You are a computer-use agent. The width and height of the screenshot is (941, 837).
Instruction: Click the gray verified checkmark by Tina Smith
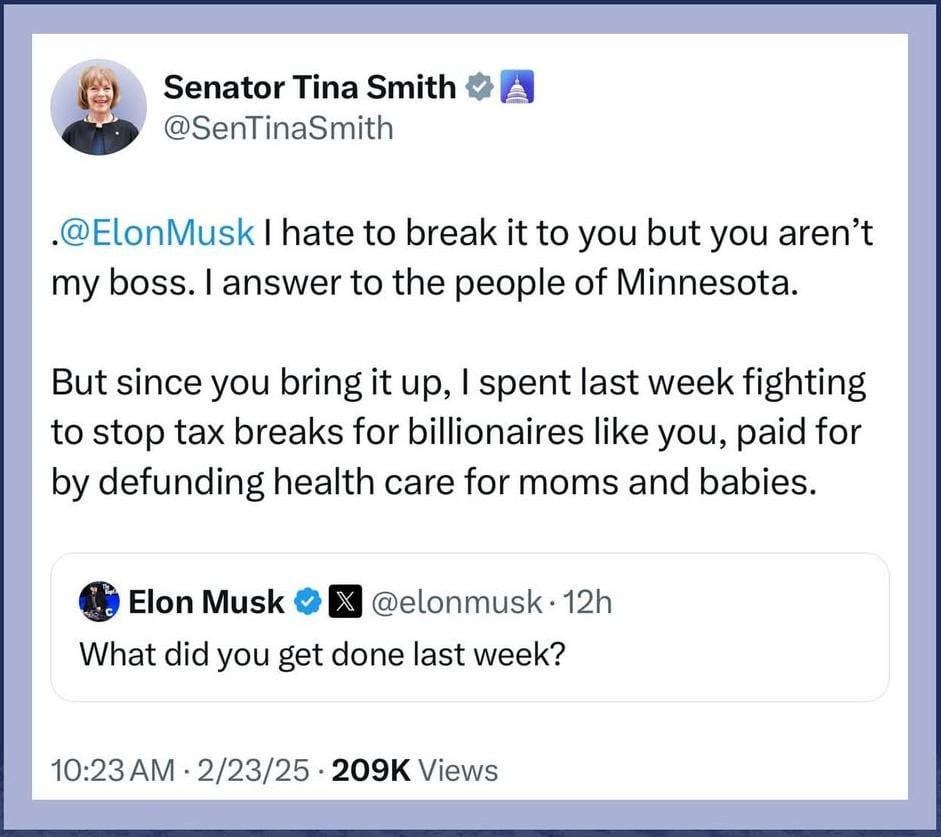coord(479,88)
